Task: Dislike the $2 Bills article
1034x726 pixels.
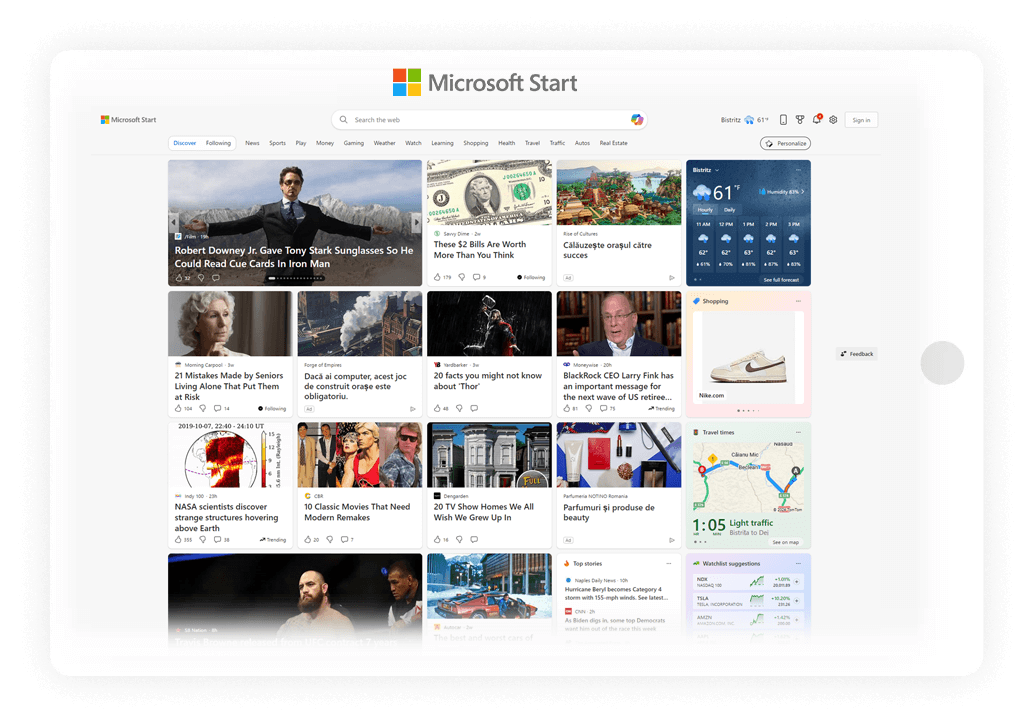Action: 462,277
